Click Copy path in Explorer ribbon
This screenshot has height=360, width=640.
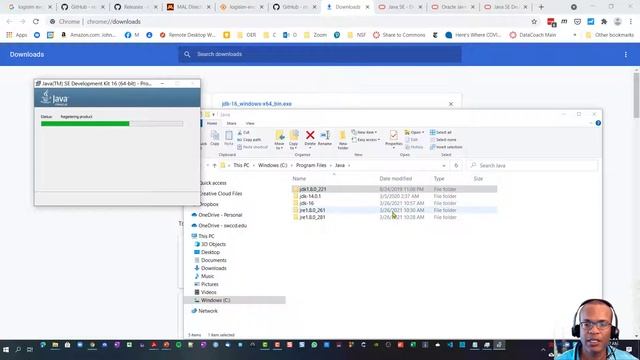249,140
